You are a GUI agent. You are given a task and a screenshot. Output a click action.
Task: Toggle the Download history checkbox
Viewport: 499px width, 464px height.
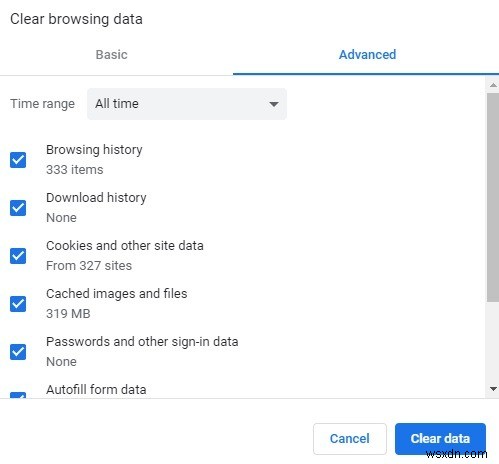click(x=18, y=208)
